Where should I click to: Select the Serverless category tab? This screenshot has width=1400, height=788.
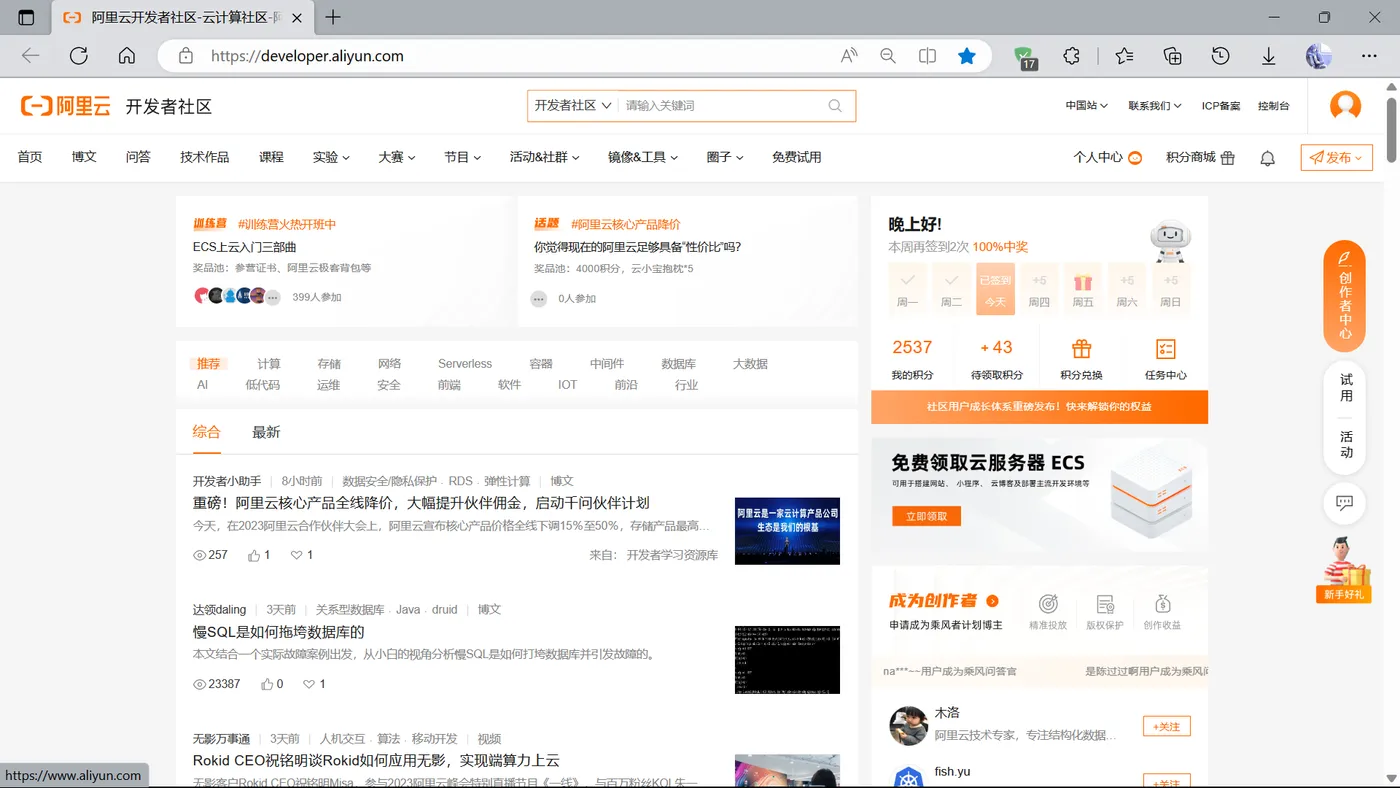point(465,364)
